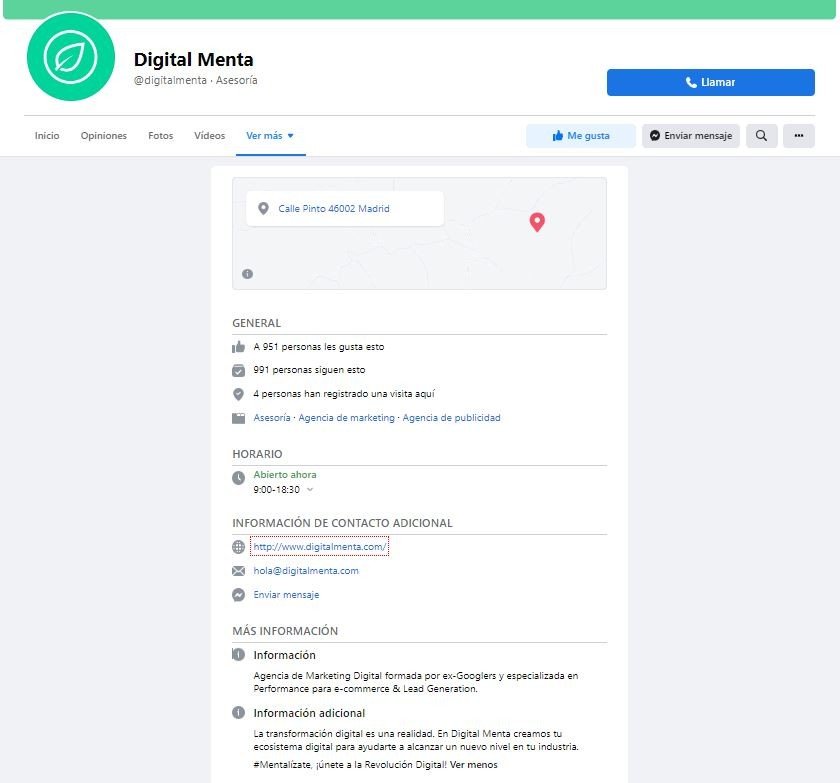Click the thumbs-up icon in Me gusta button

click(x=558, y=136)
